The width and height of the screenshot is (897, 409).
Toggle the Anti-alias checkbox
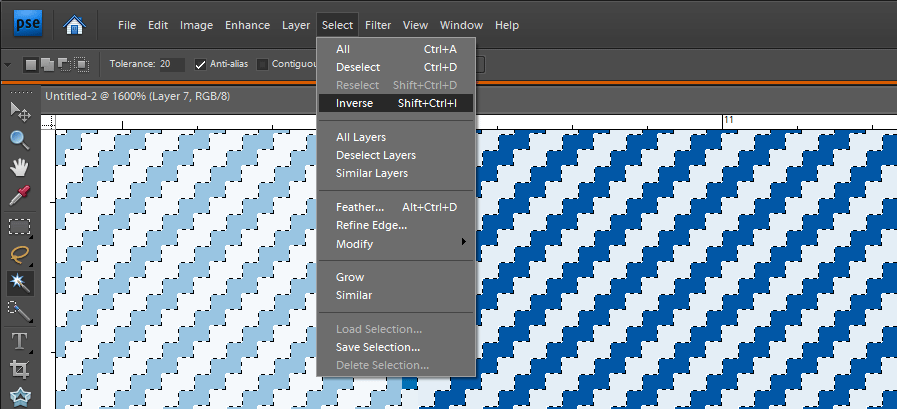(x=201, y=65)
